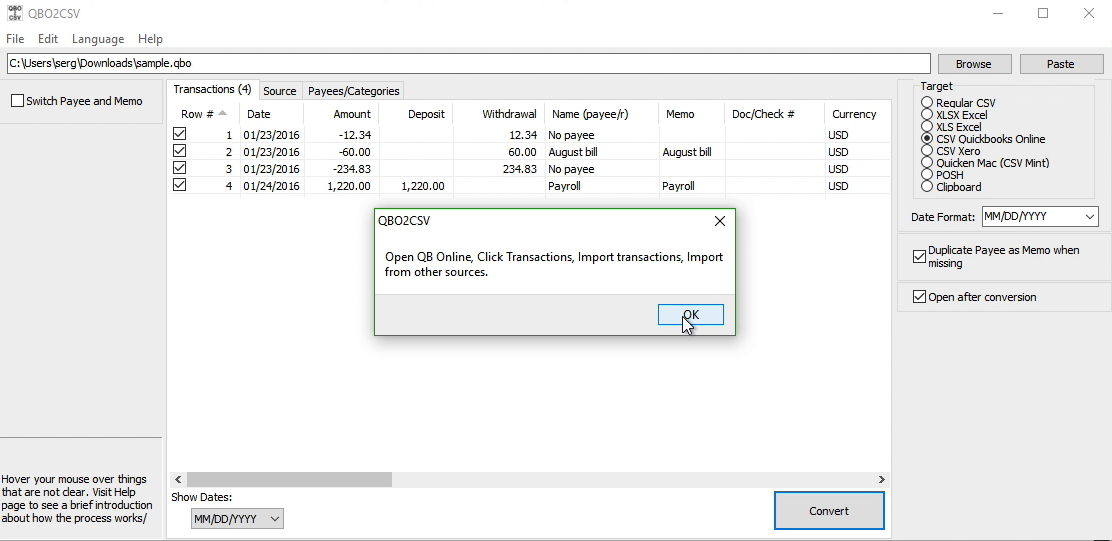This screenshot has width=1112, height=541.
Task: Click the Deposit column header
Action: [416, 114]
